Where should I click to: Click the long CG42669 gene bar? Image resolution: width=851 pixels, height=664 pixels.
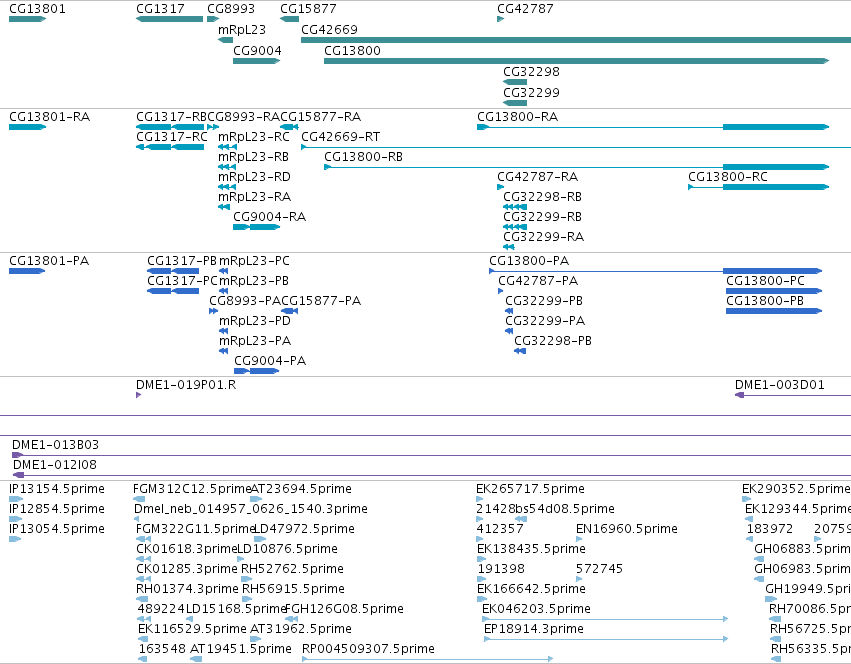pos(576,40)
